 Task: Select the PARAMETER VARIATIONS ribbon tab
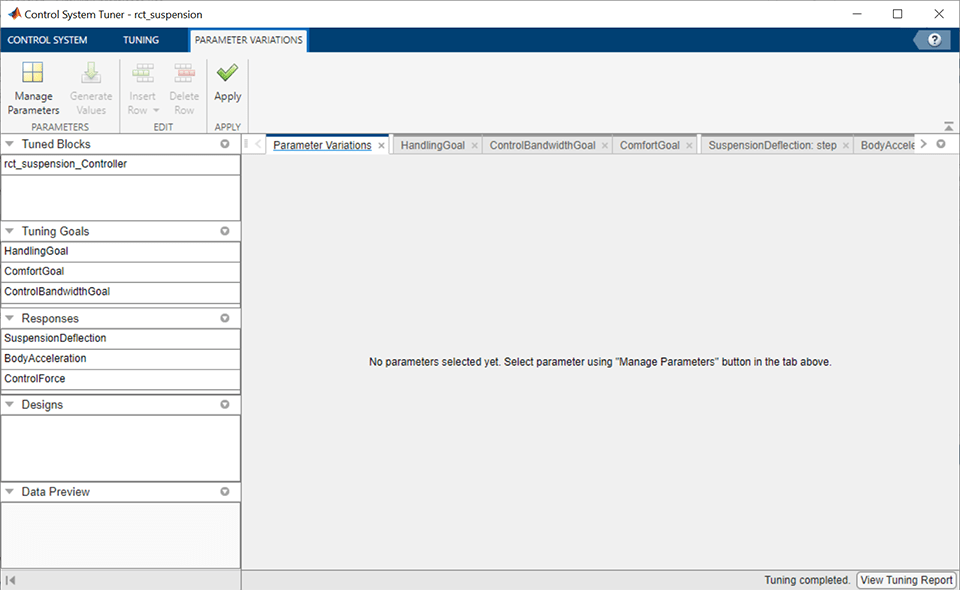point(249,40)
